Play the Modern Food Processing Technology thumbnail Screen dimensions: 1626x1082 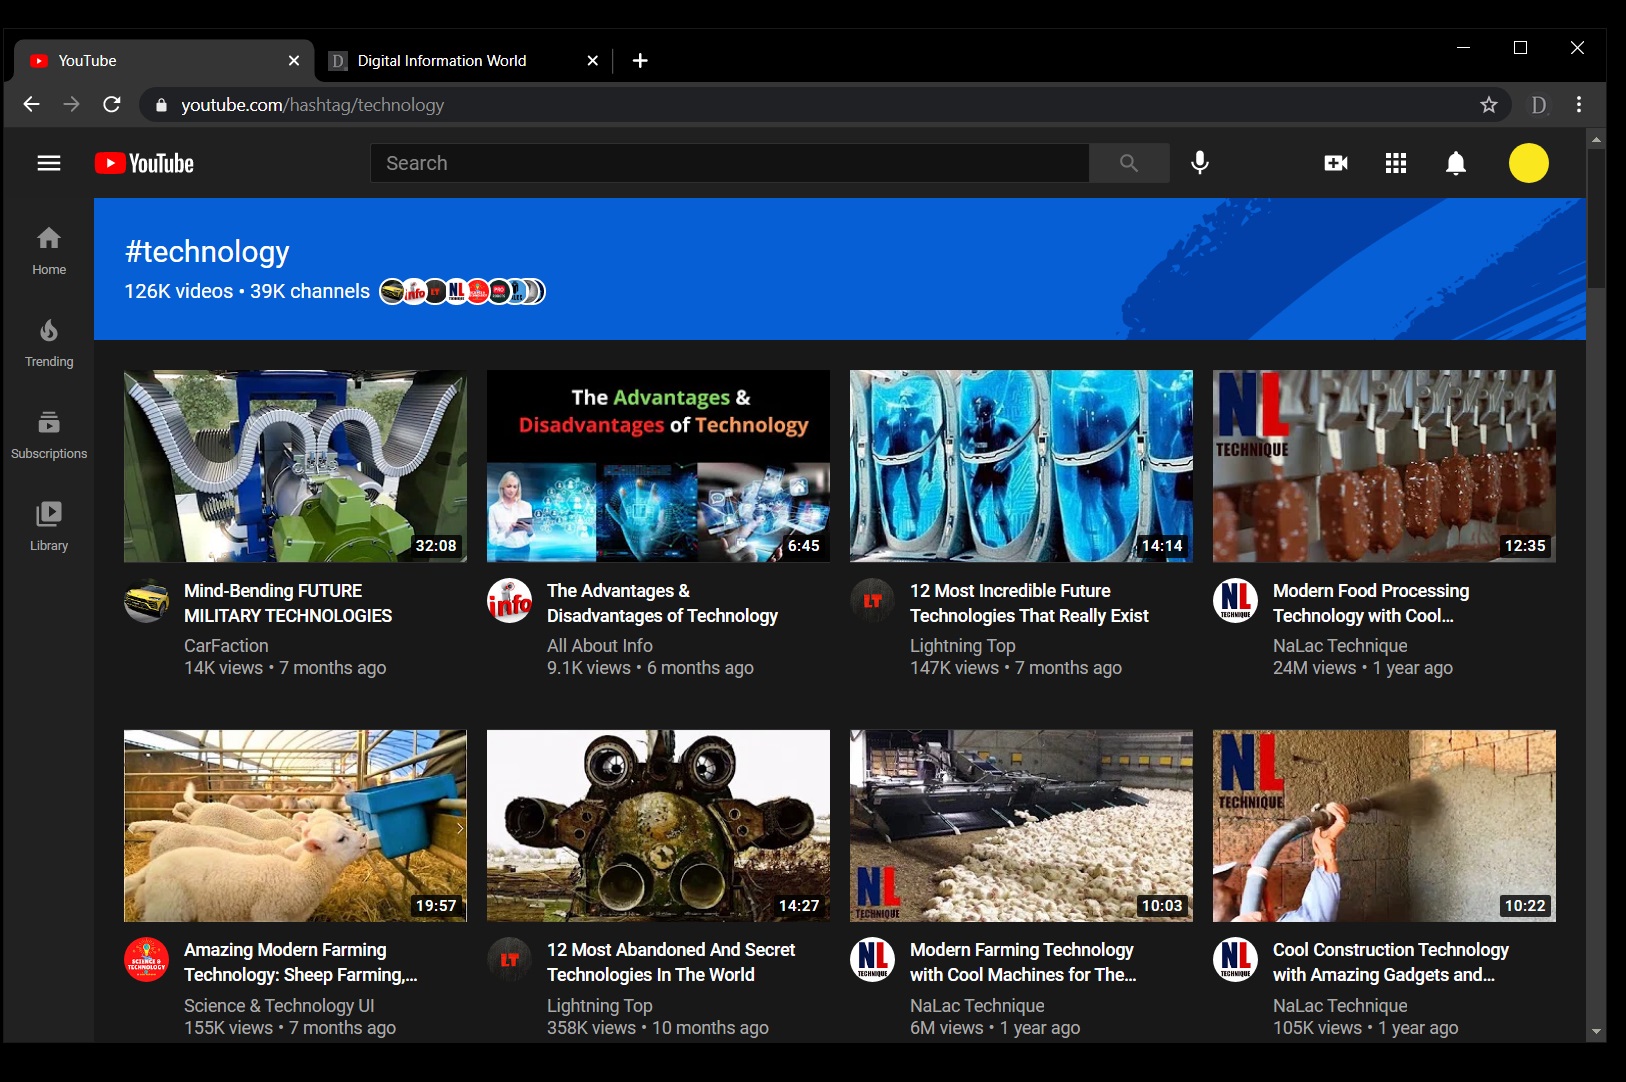pos(1384,466)
